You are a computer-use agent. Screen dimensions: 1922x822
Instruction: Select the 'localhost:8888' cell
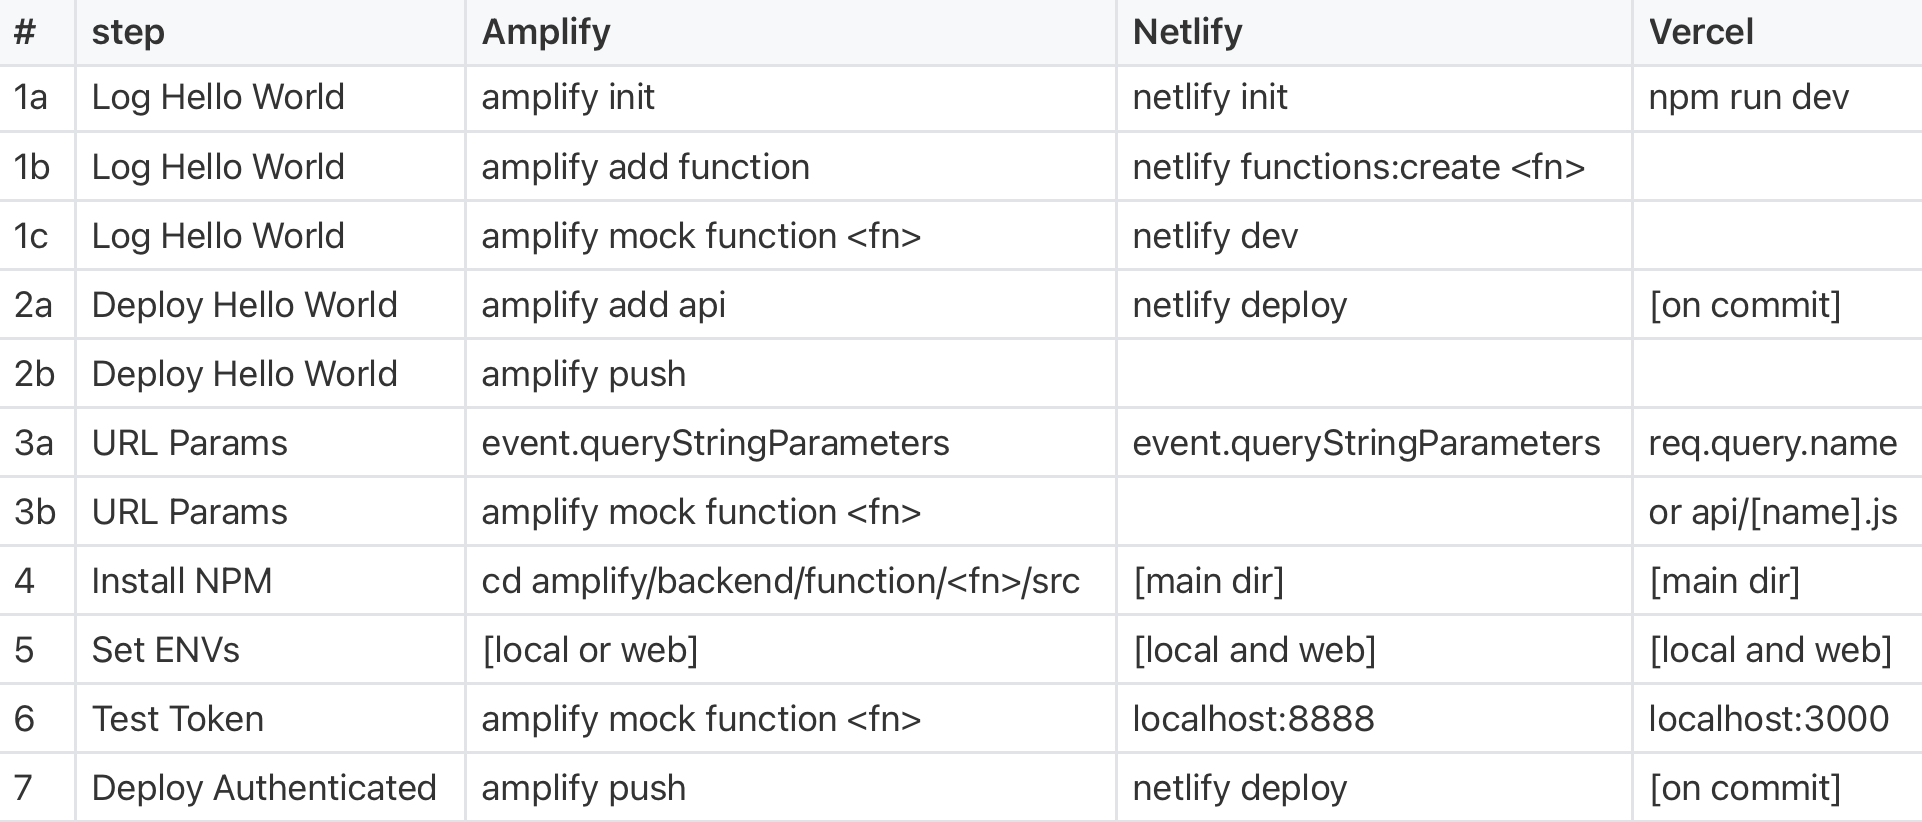1253,719
